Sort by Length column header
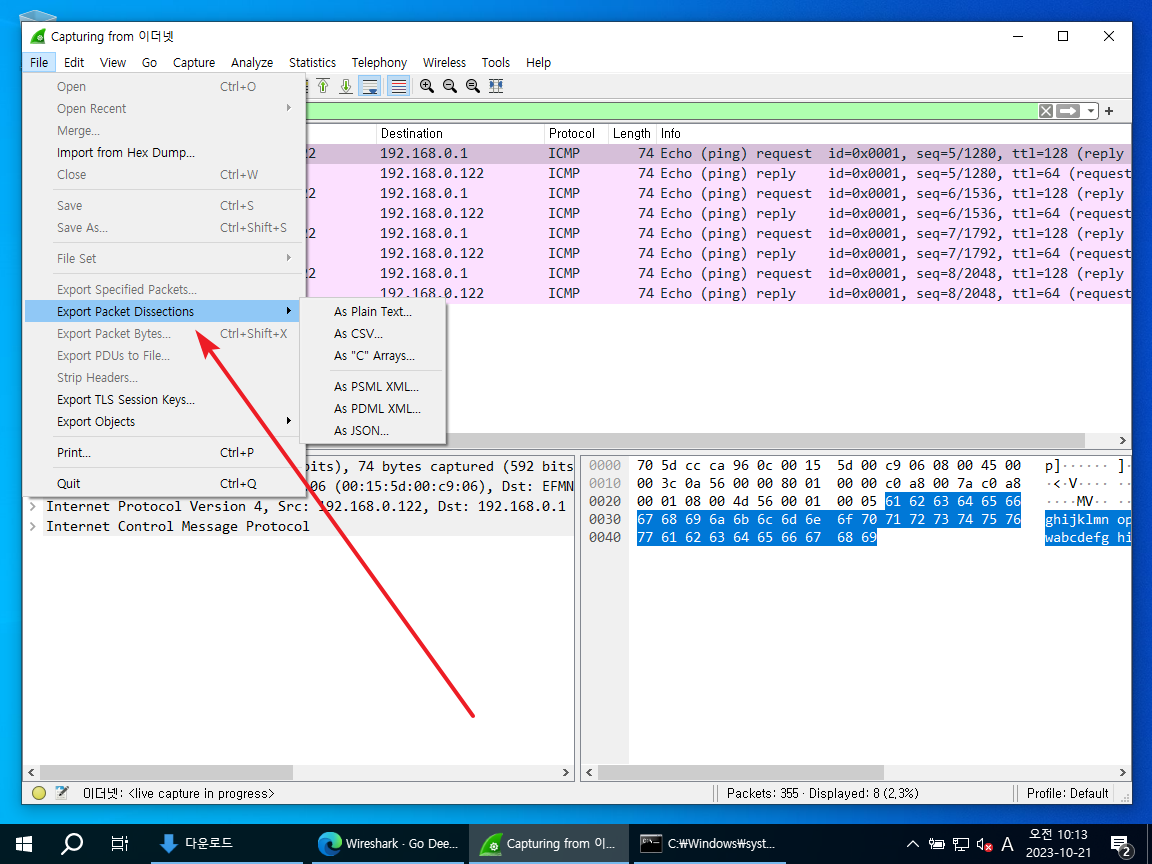Screen dimensions: 1152x864 click(632, 134)
